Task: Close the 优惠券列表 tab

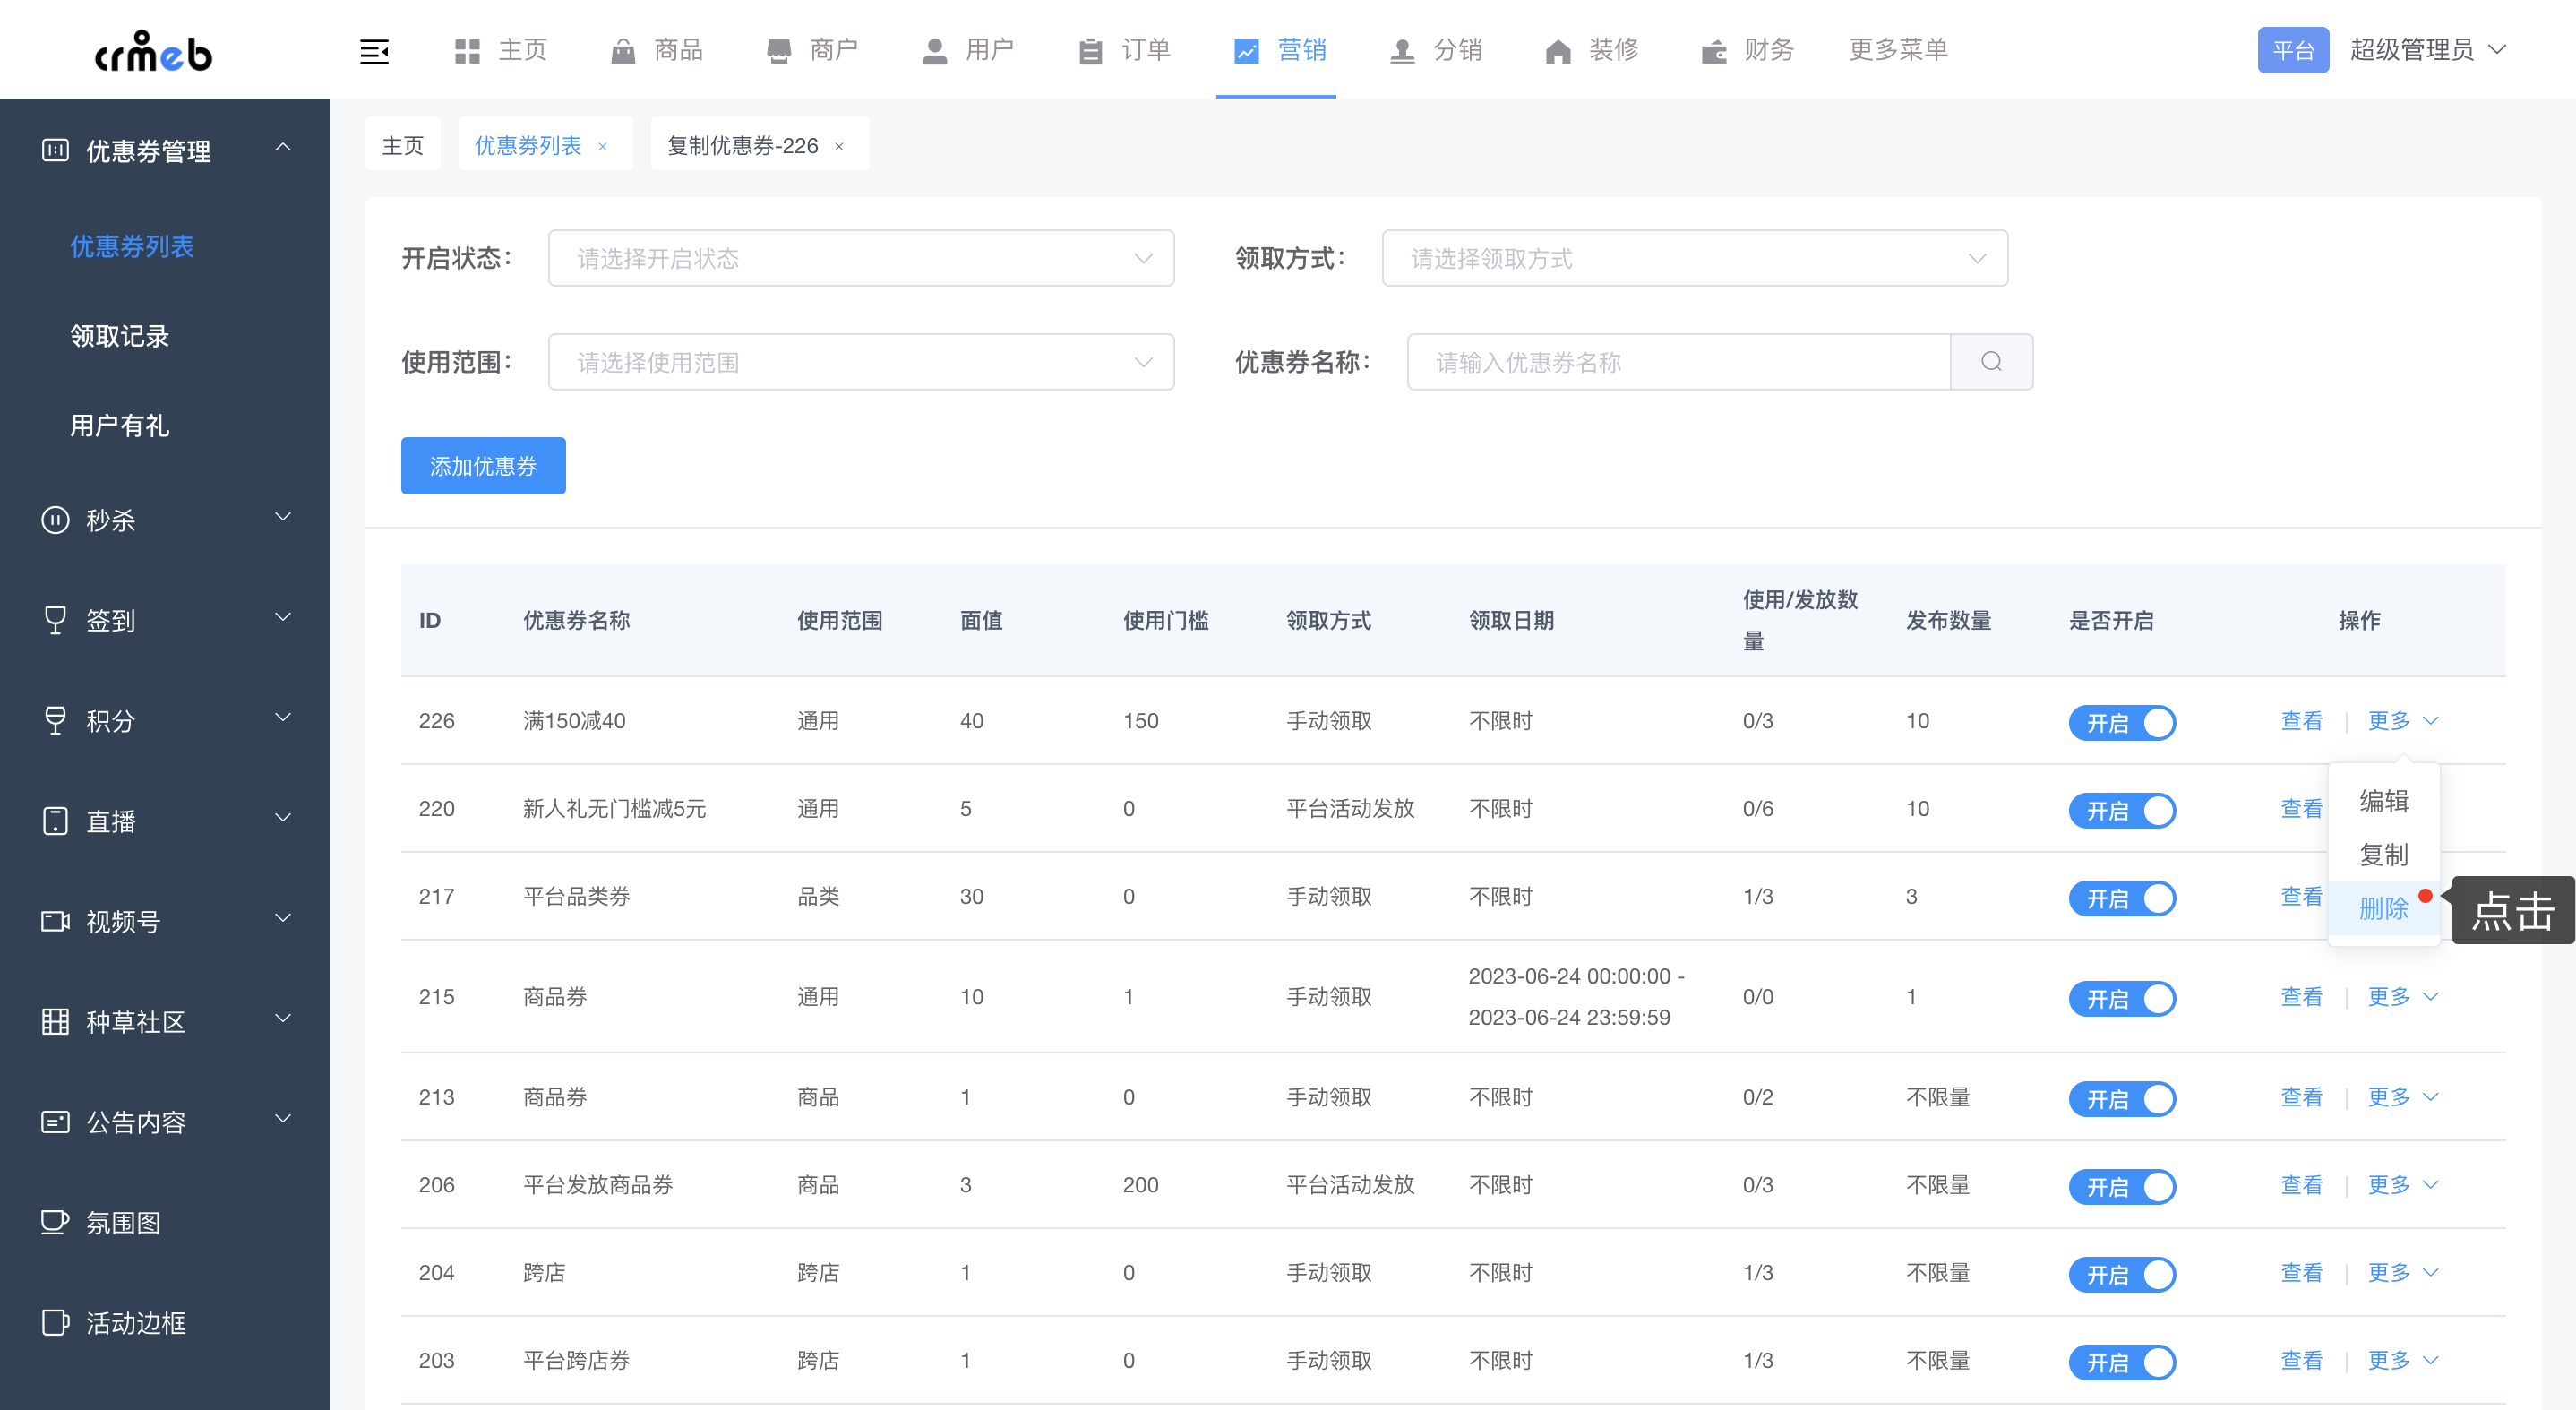Action: (603, 147)
